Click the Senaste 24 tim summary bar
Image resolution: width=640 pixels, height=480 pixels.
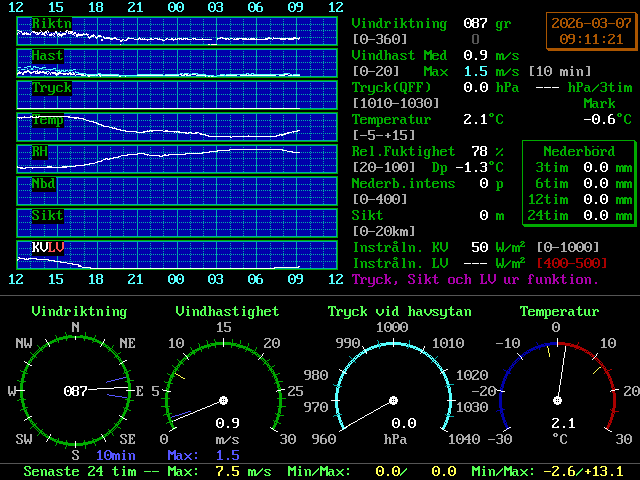[x=320, y=471]
